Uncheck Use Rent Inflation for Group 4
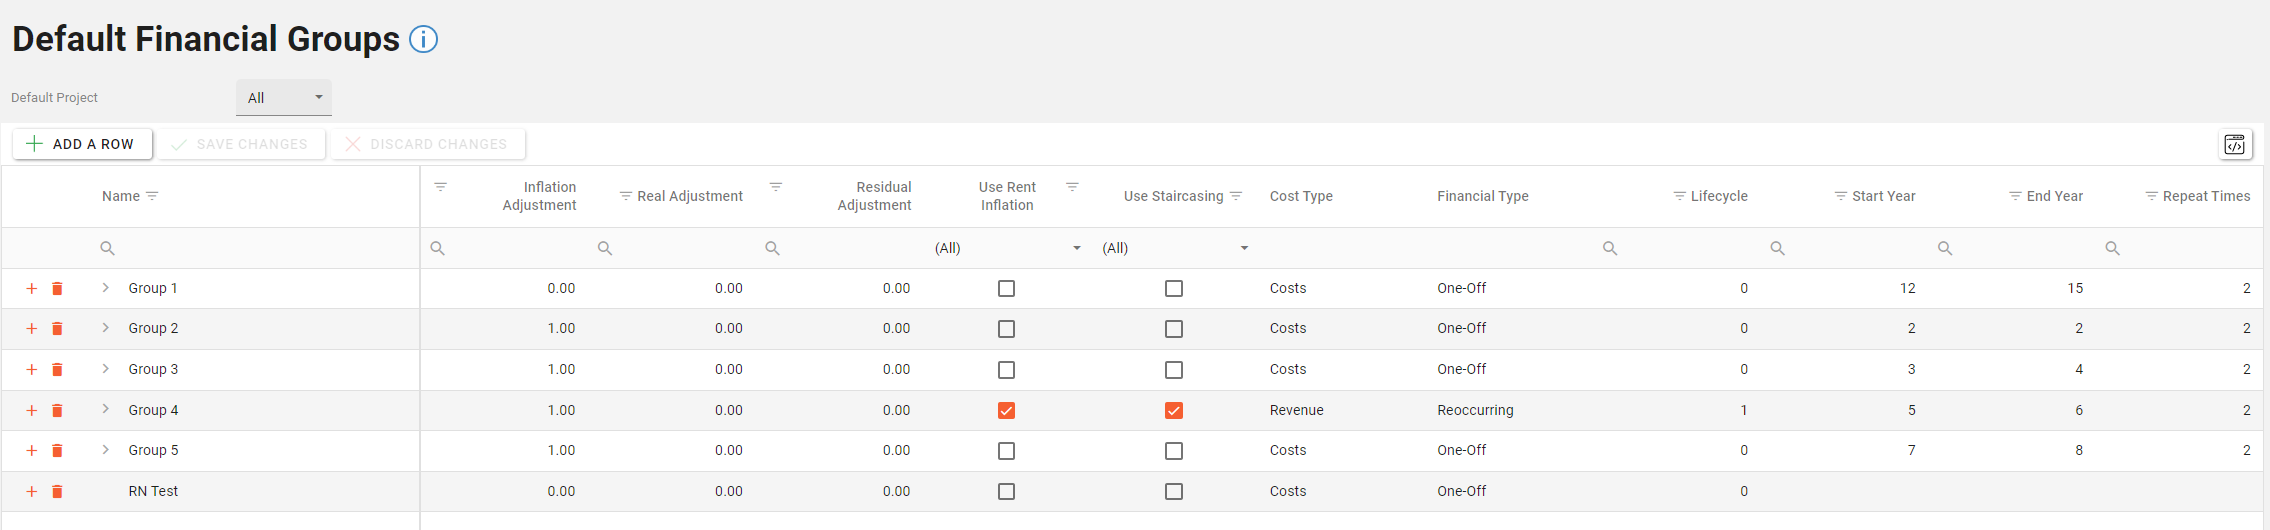Viewport: 2270px width, 530px height. point(1006,411)
